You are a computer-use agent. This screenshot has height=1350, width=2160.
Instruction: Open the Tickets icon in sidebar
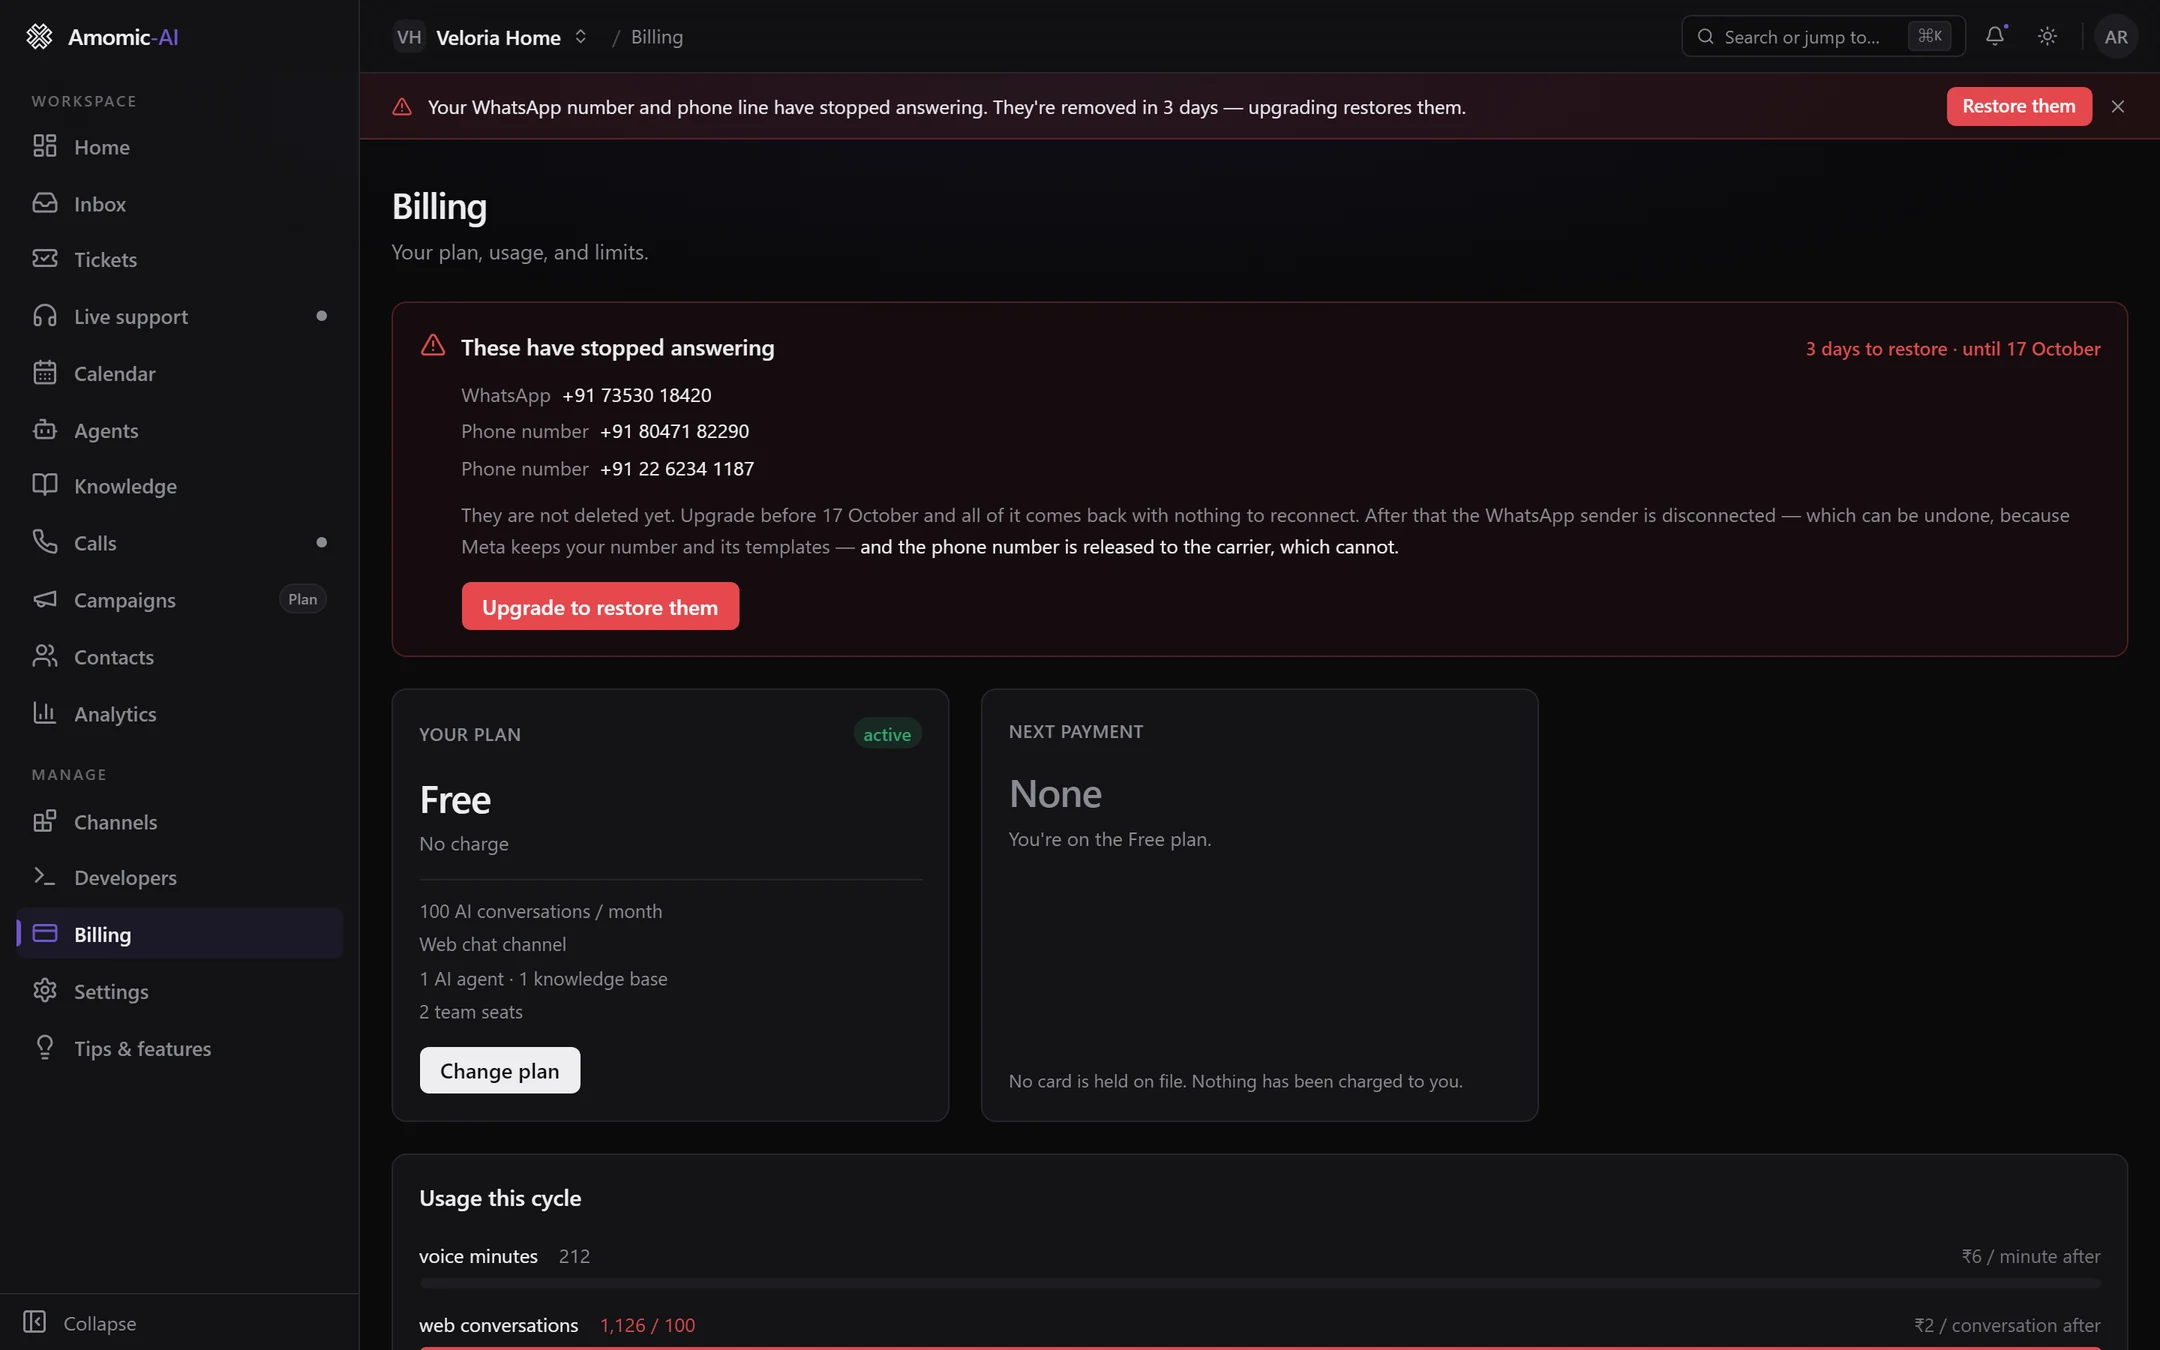(45, 259)
